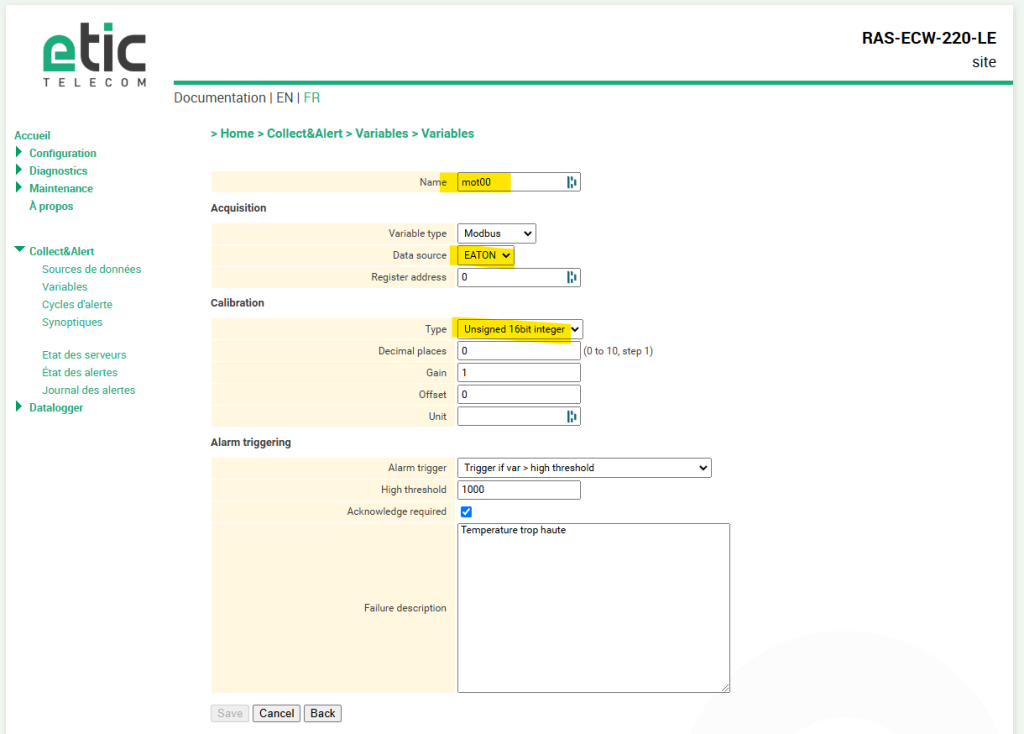Expand the Maintenance menu arrow
The image size is (1024, 734).
19,187
